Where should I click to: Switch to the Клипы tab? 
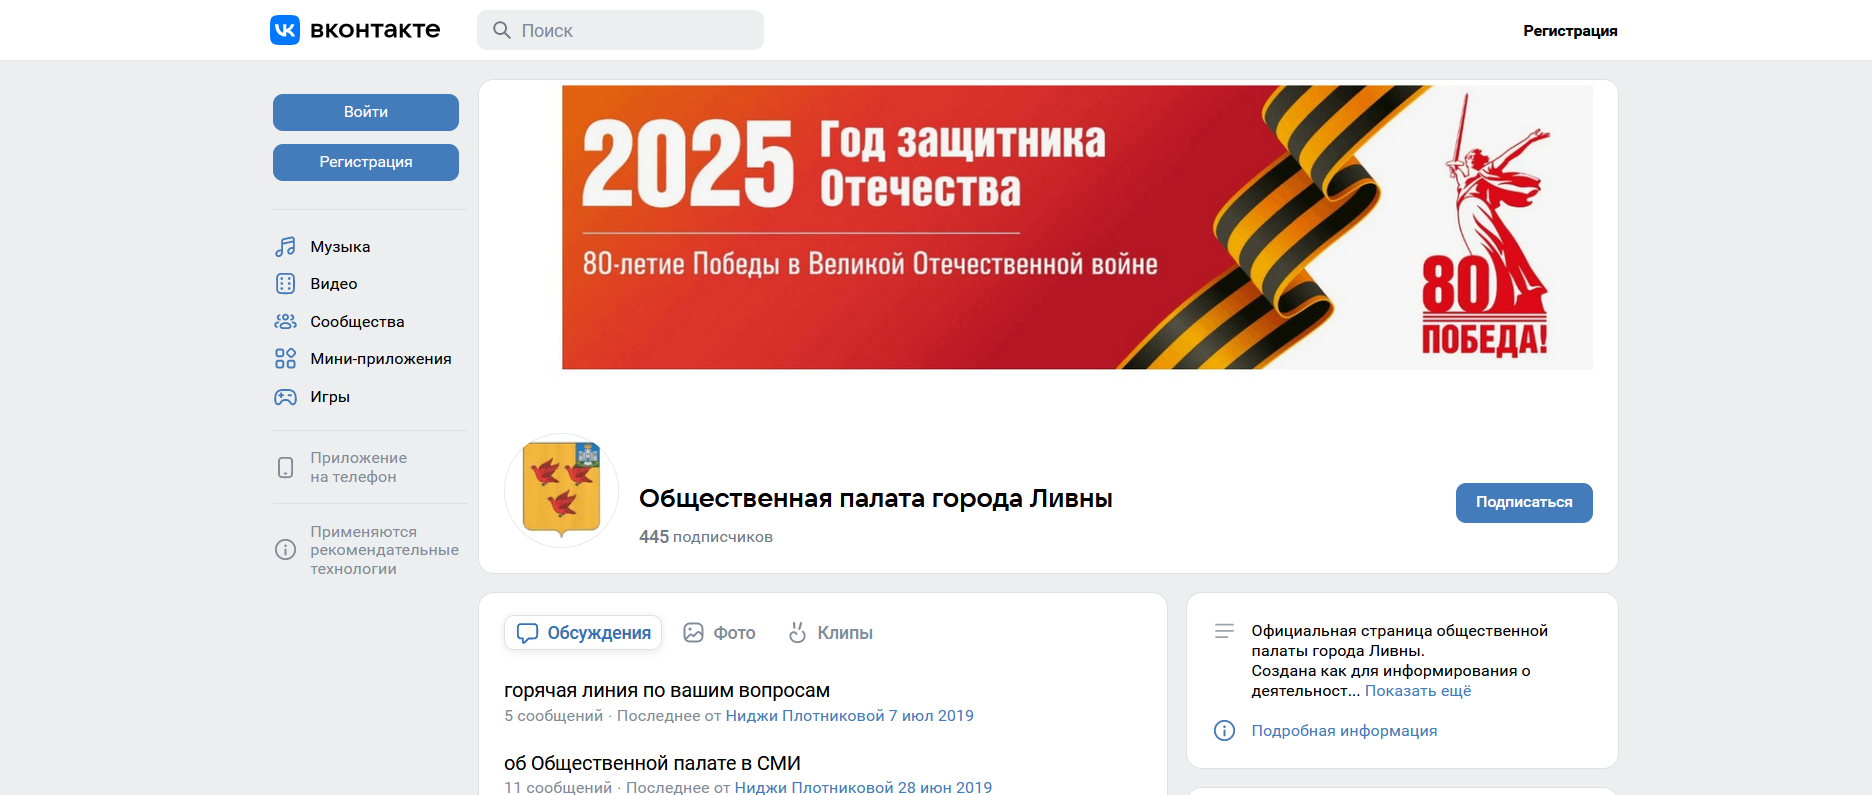830,633
